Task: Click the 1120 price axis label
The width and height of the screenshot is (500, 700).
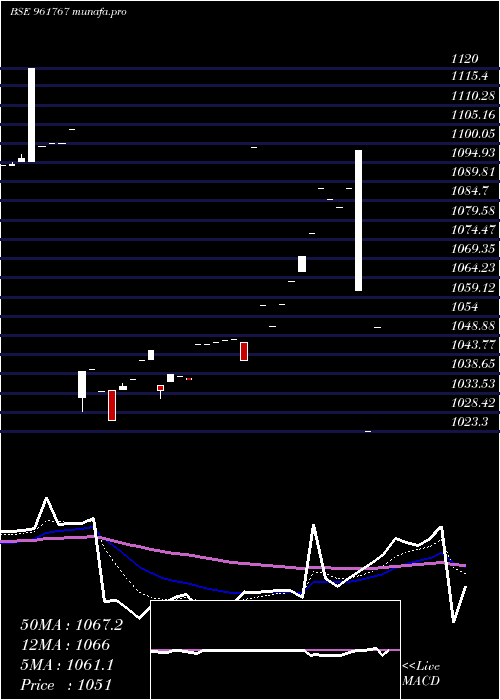Action: (465, 58)
